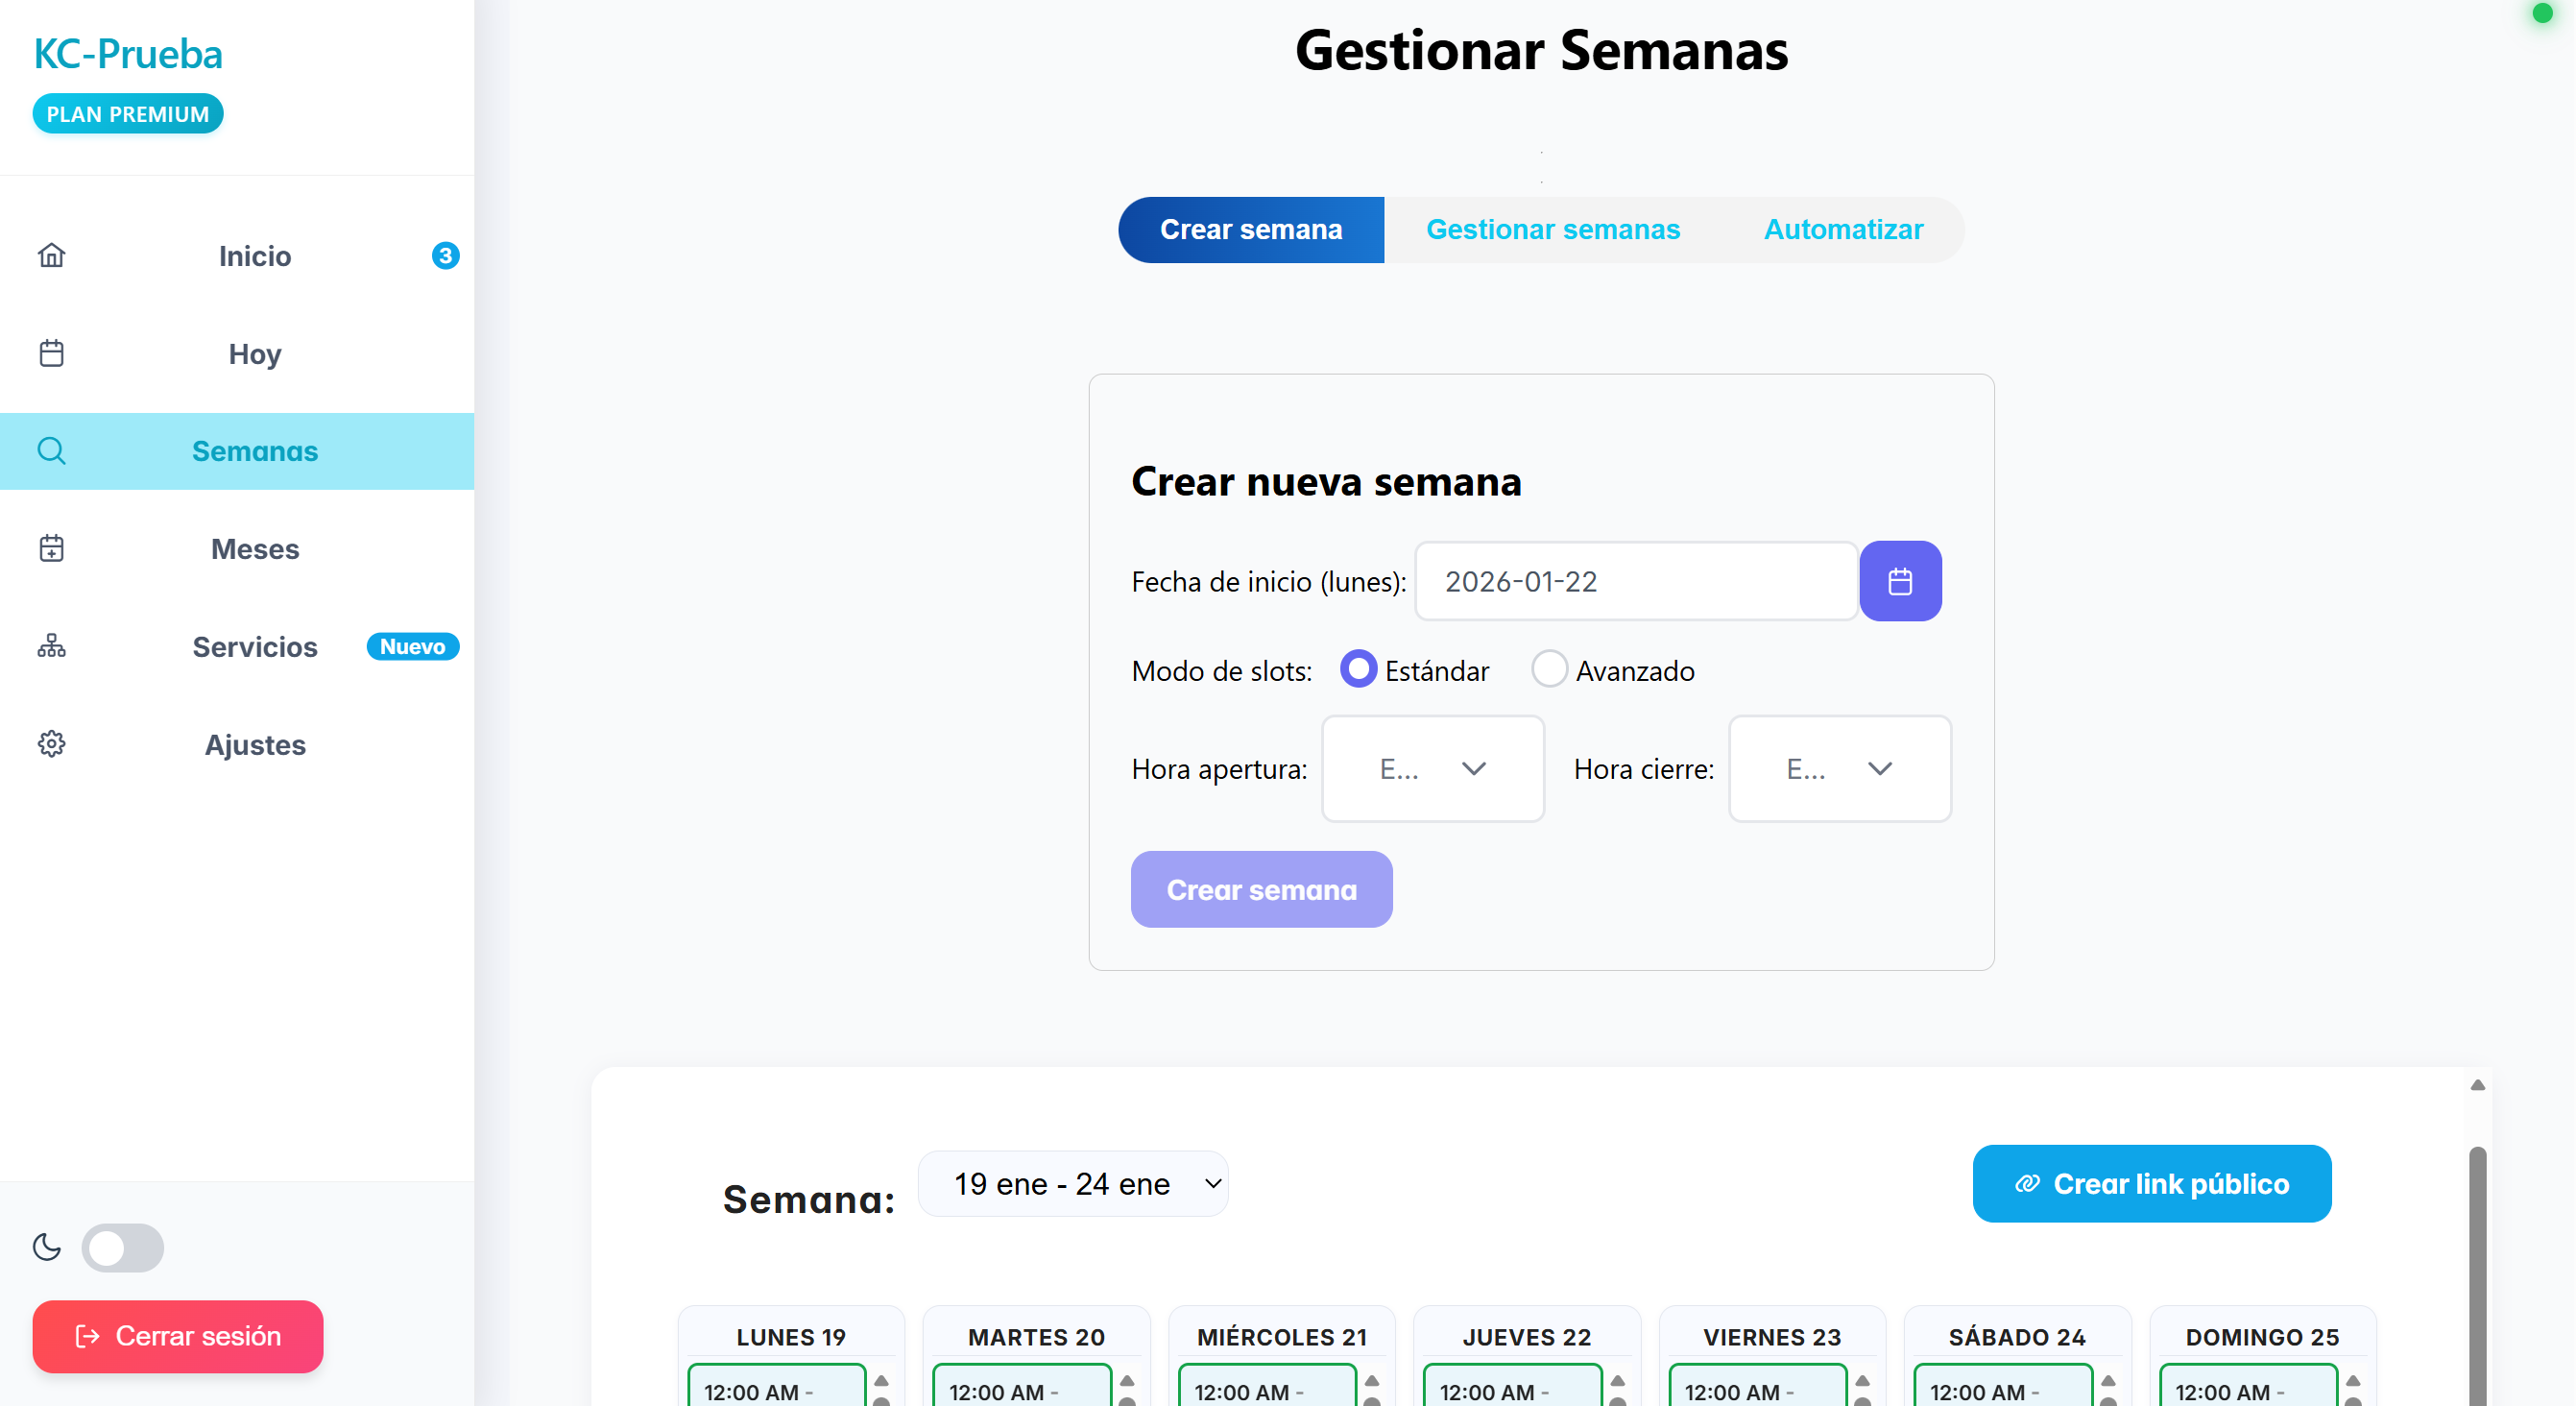Screen dimensions: 2576x1406
Task: Select the Estándar slot mode
Action: (1358, 670)
